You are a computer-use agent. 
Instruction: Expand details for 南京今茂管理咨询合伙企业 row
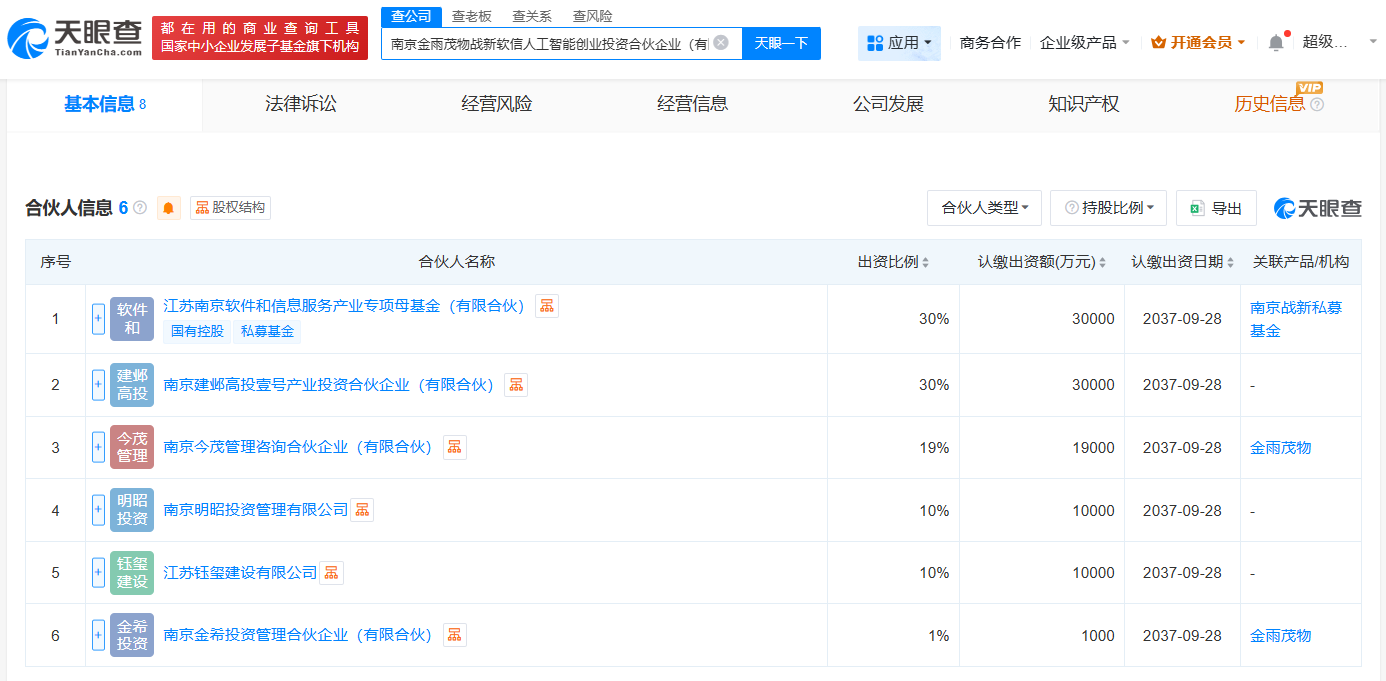coord(97,447)
